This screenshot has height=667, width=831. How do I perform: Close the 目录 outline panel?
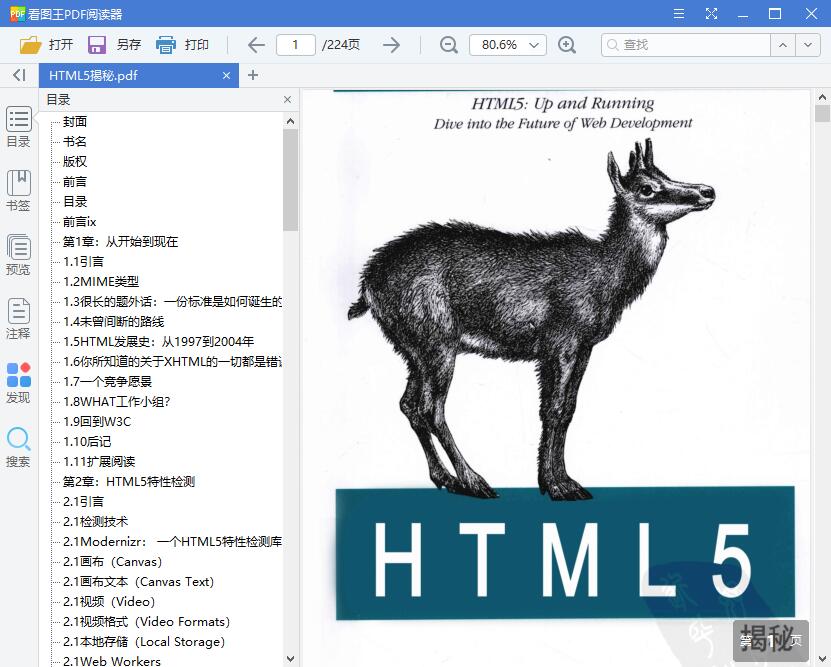coord(287,100)
